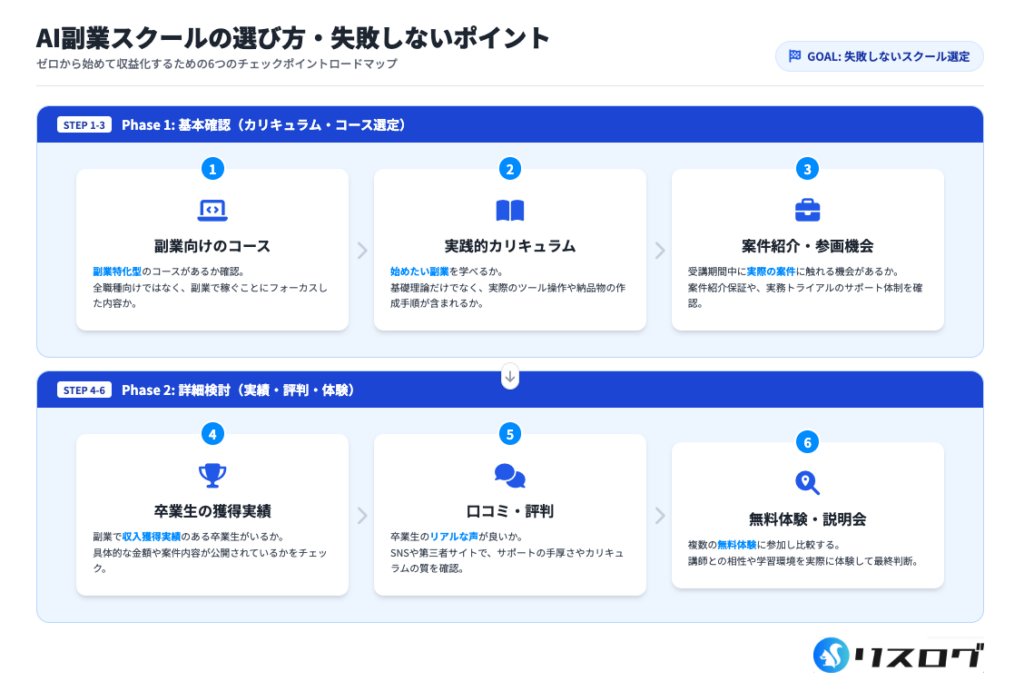The image size is (1024, 691).
Task: Click the magnifier pin icon above 無料体験・説明会
Action: 807,483
